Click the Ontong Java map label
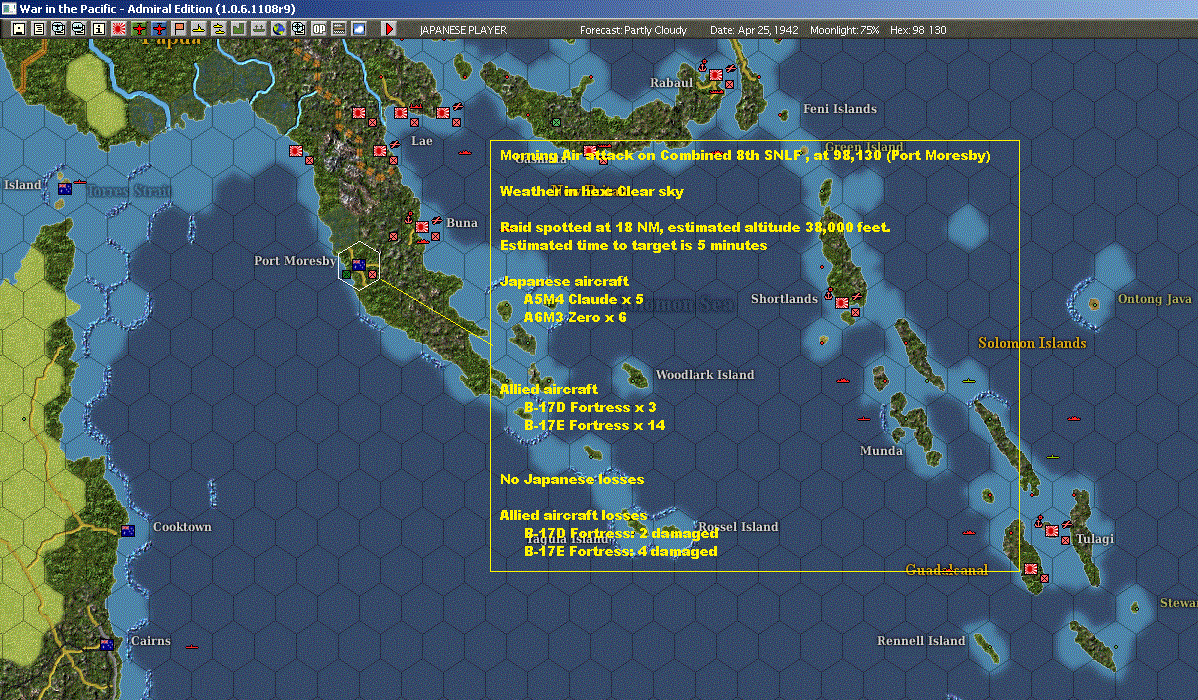 point(1154,299)
